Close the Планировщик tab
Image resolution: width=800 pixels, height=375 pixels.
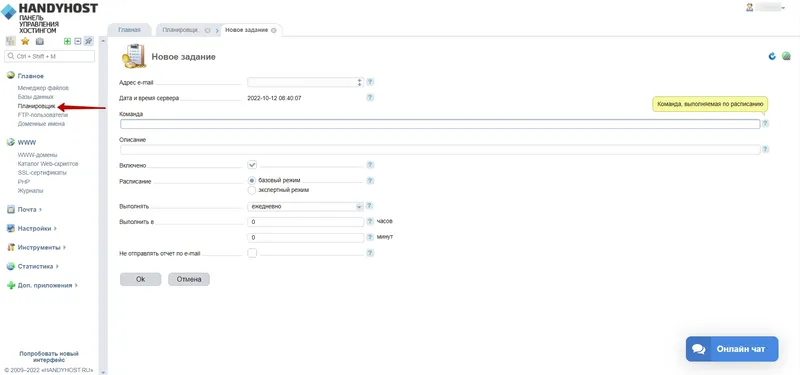pos(207,31)
